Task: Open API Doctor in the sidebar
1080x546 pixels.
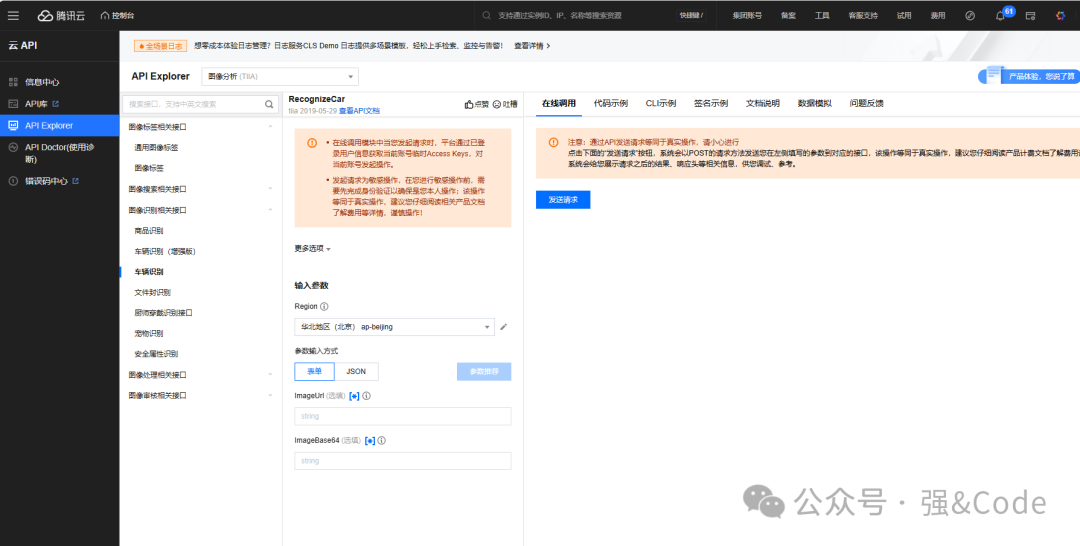Action: pos(59,153)
